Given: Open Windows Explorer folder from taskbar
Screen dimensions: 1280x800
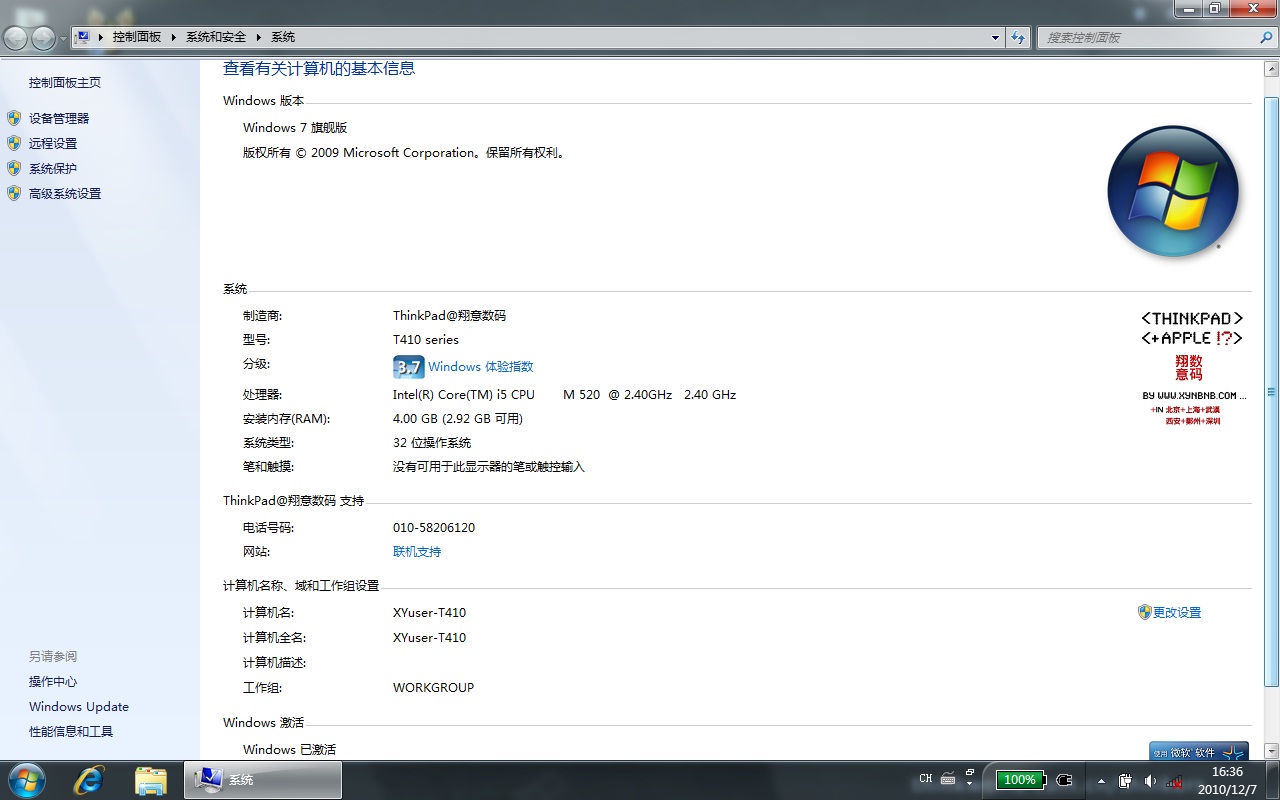Looking at the screenshot, I should tap(150, 780).
